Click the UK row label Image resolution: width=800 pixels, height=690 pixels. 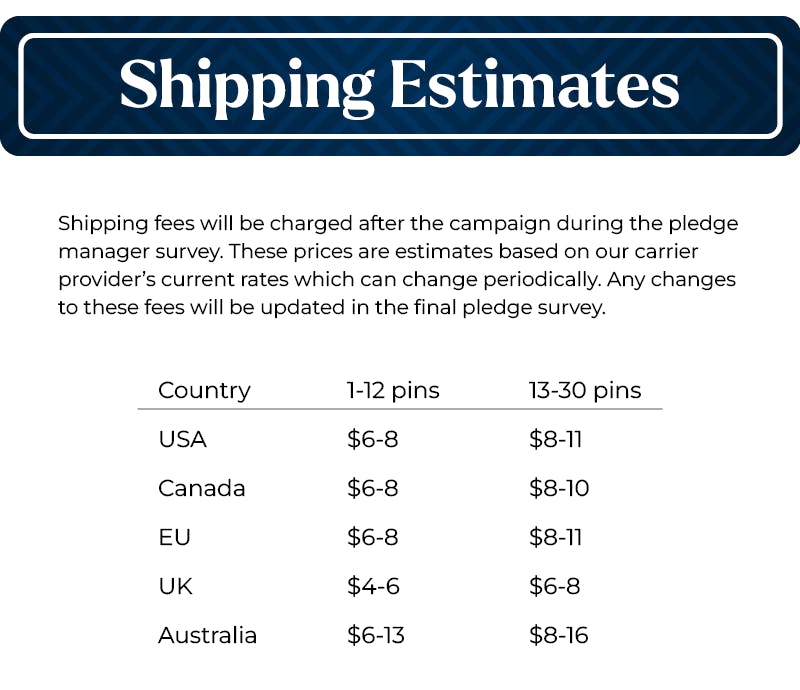(175, 586)
